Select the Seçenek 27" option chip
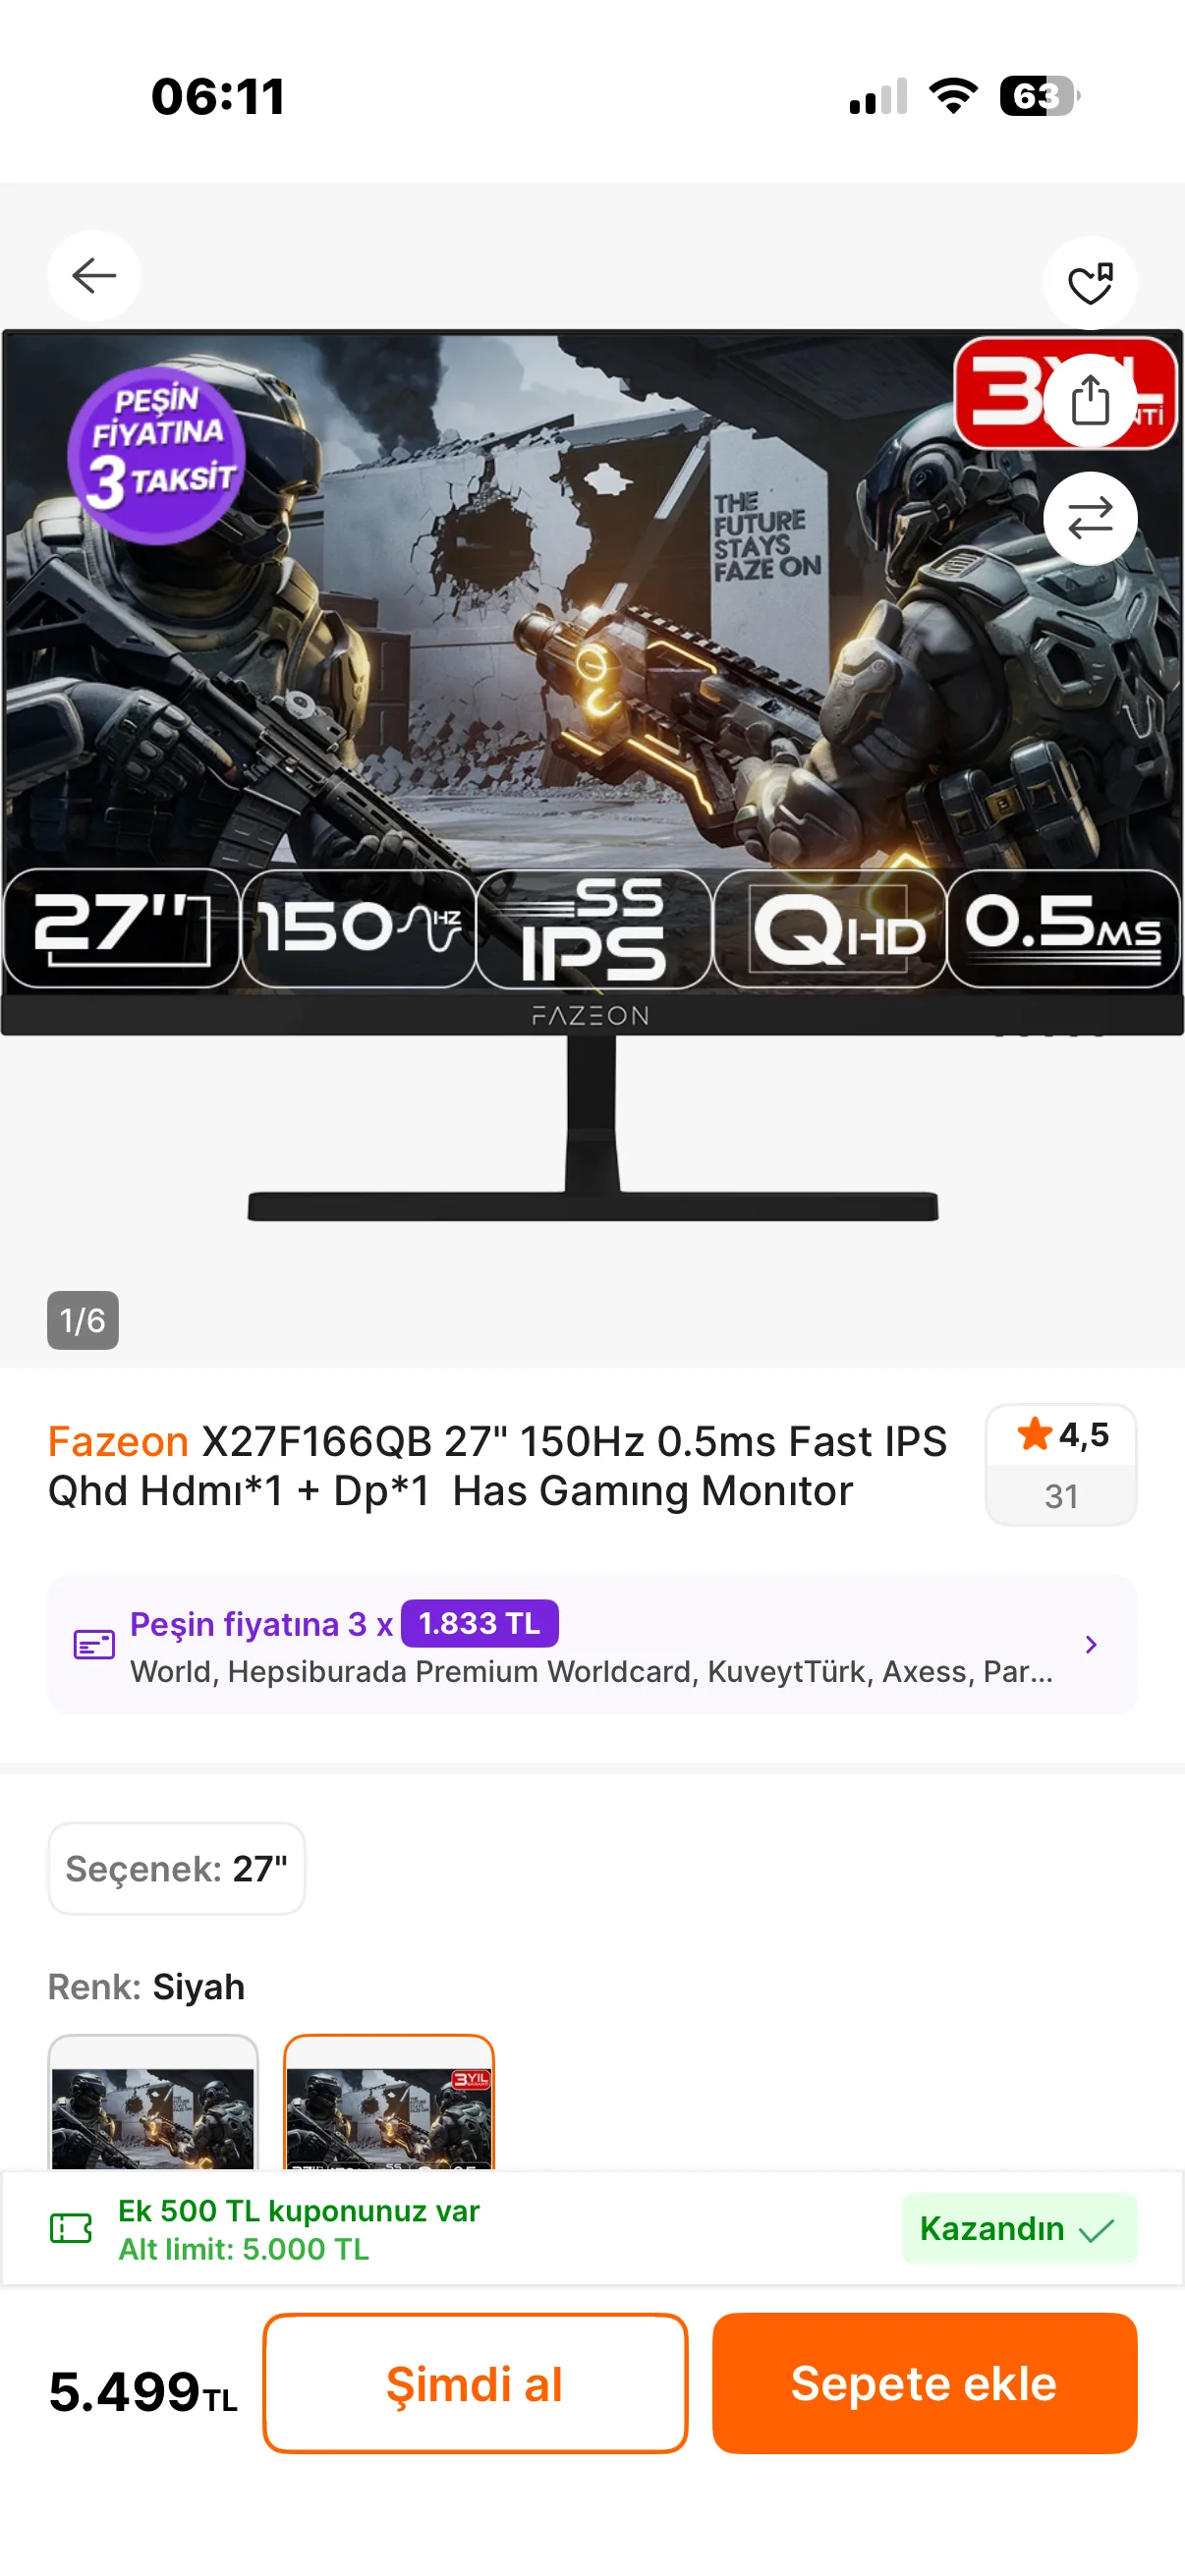 pos(176,1868)
